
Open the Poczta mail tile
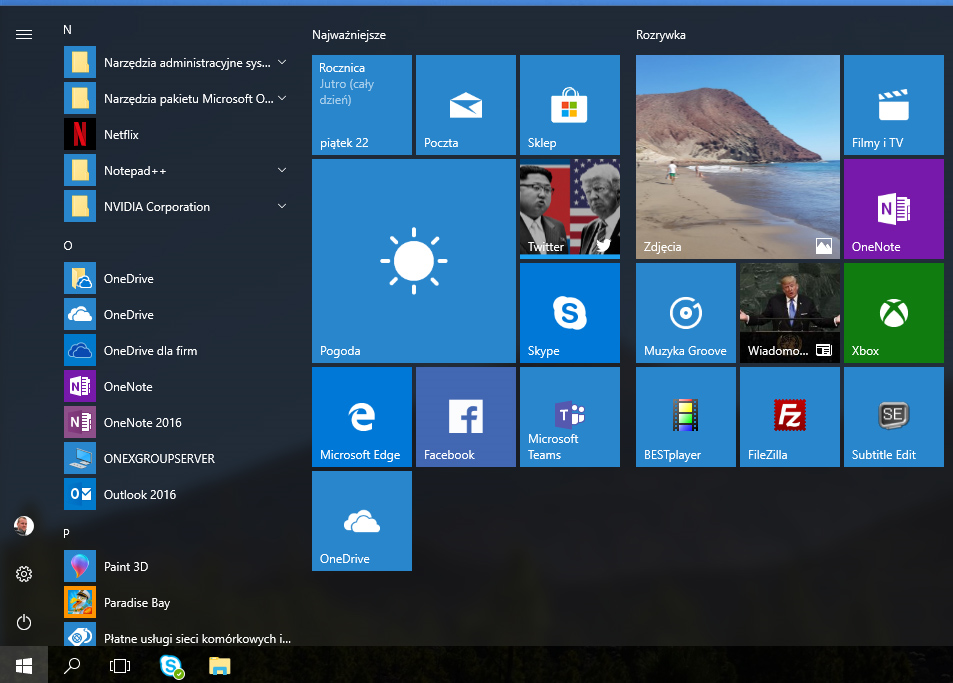click(466, 105)
